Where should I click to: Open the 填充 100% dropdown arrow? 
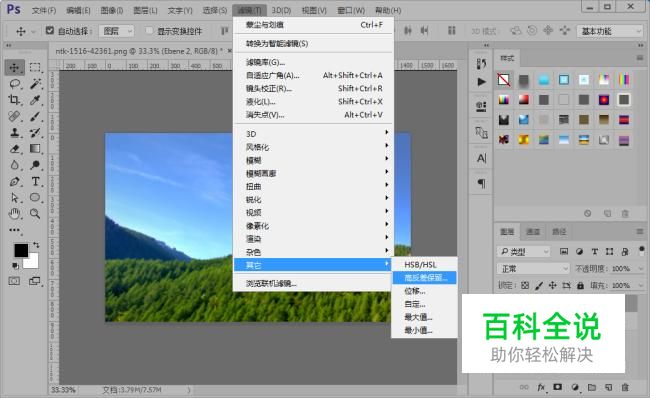(641, 285)
